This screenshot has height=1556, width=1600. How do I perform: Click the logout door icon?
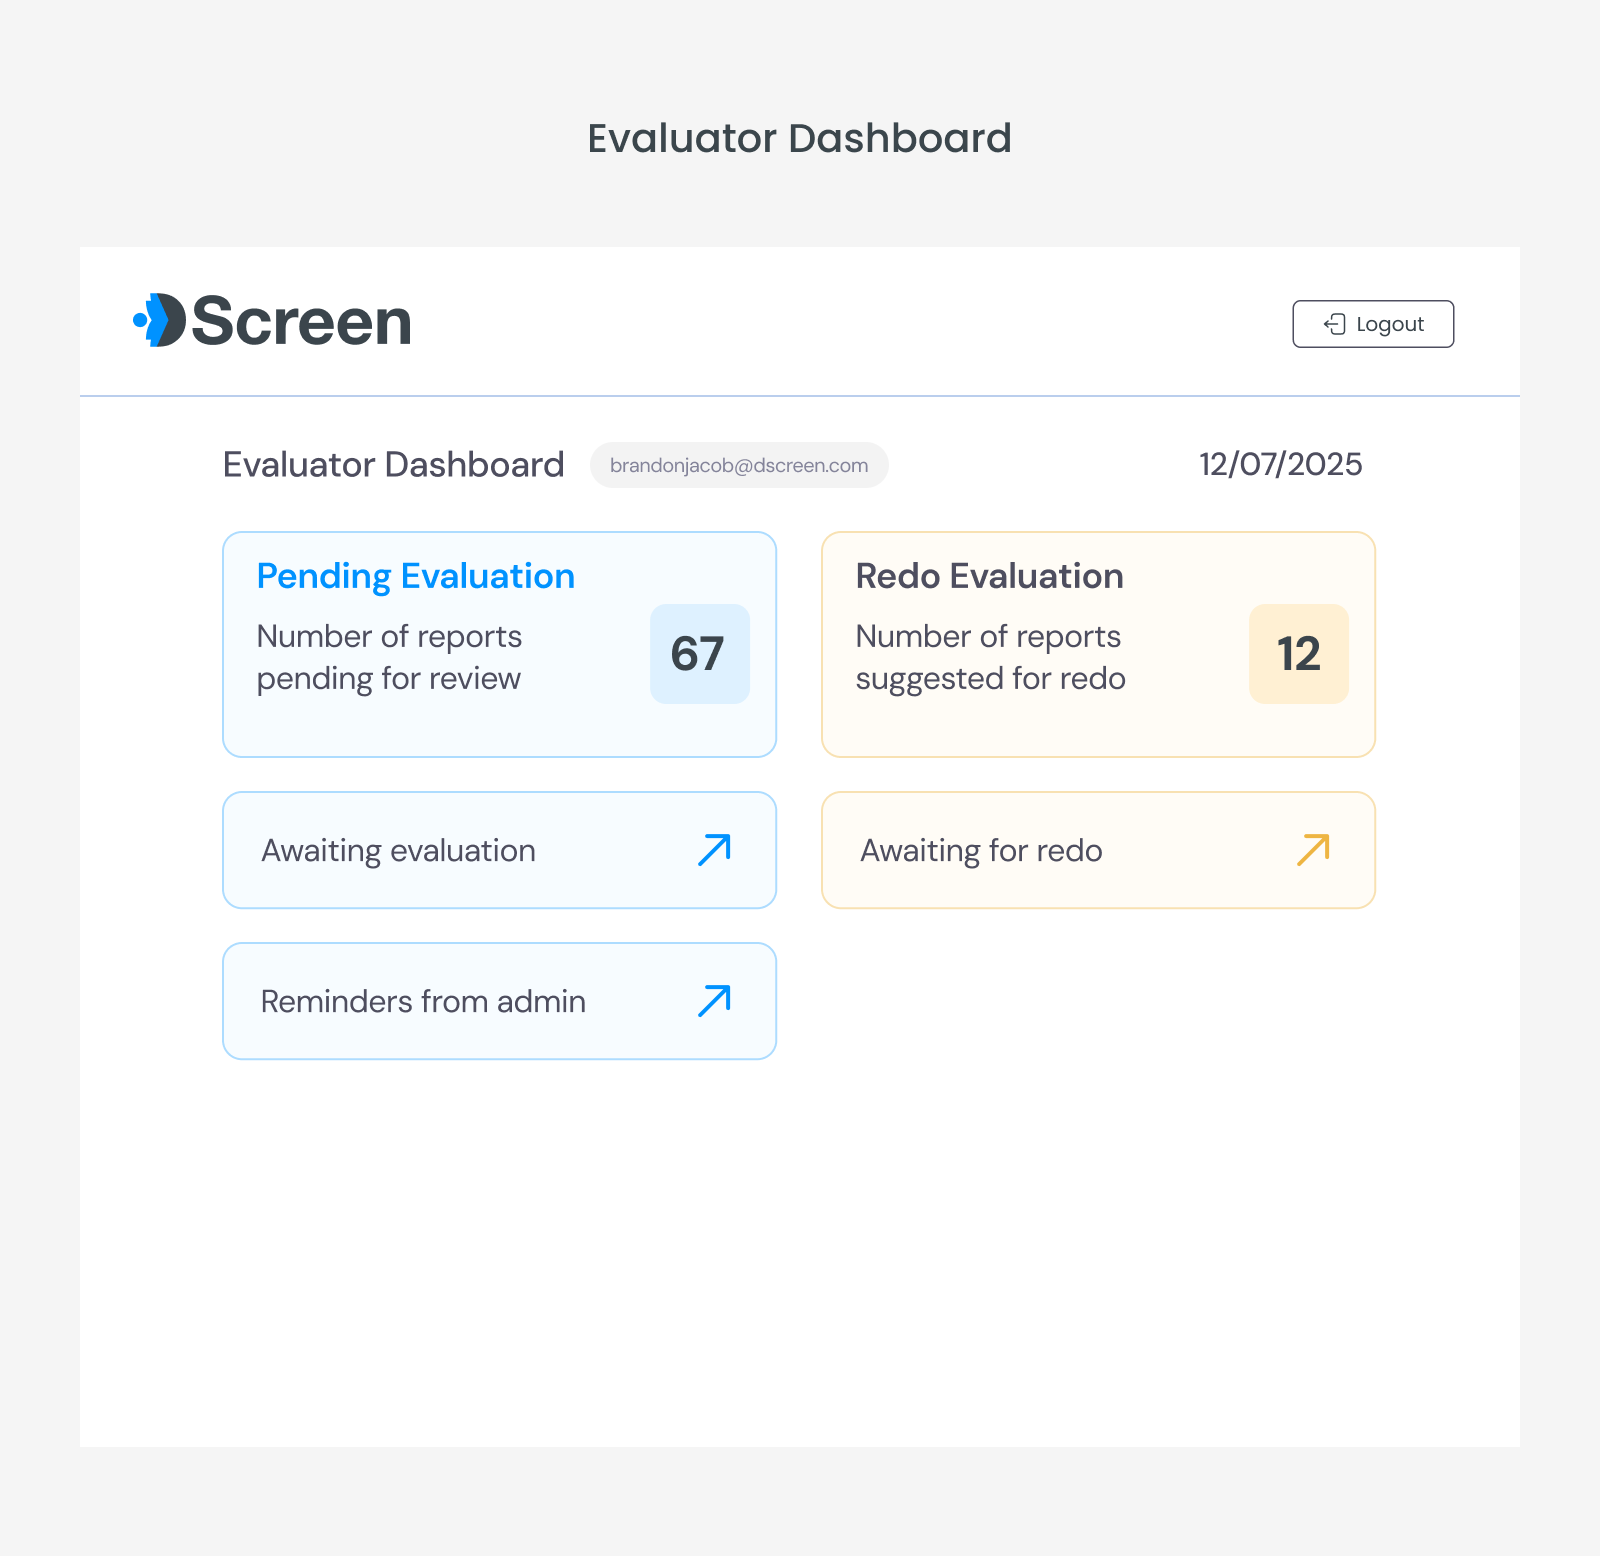tap(1334, 324)
